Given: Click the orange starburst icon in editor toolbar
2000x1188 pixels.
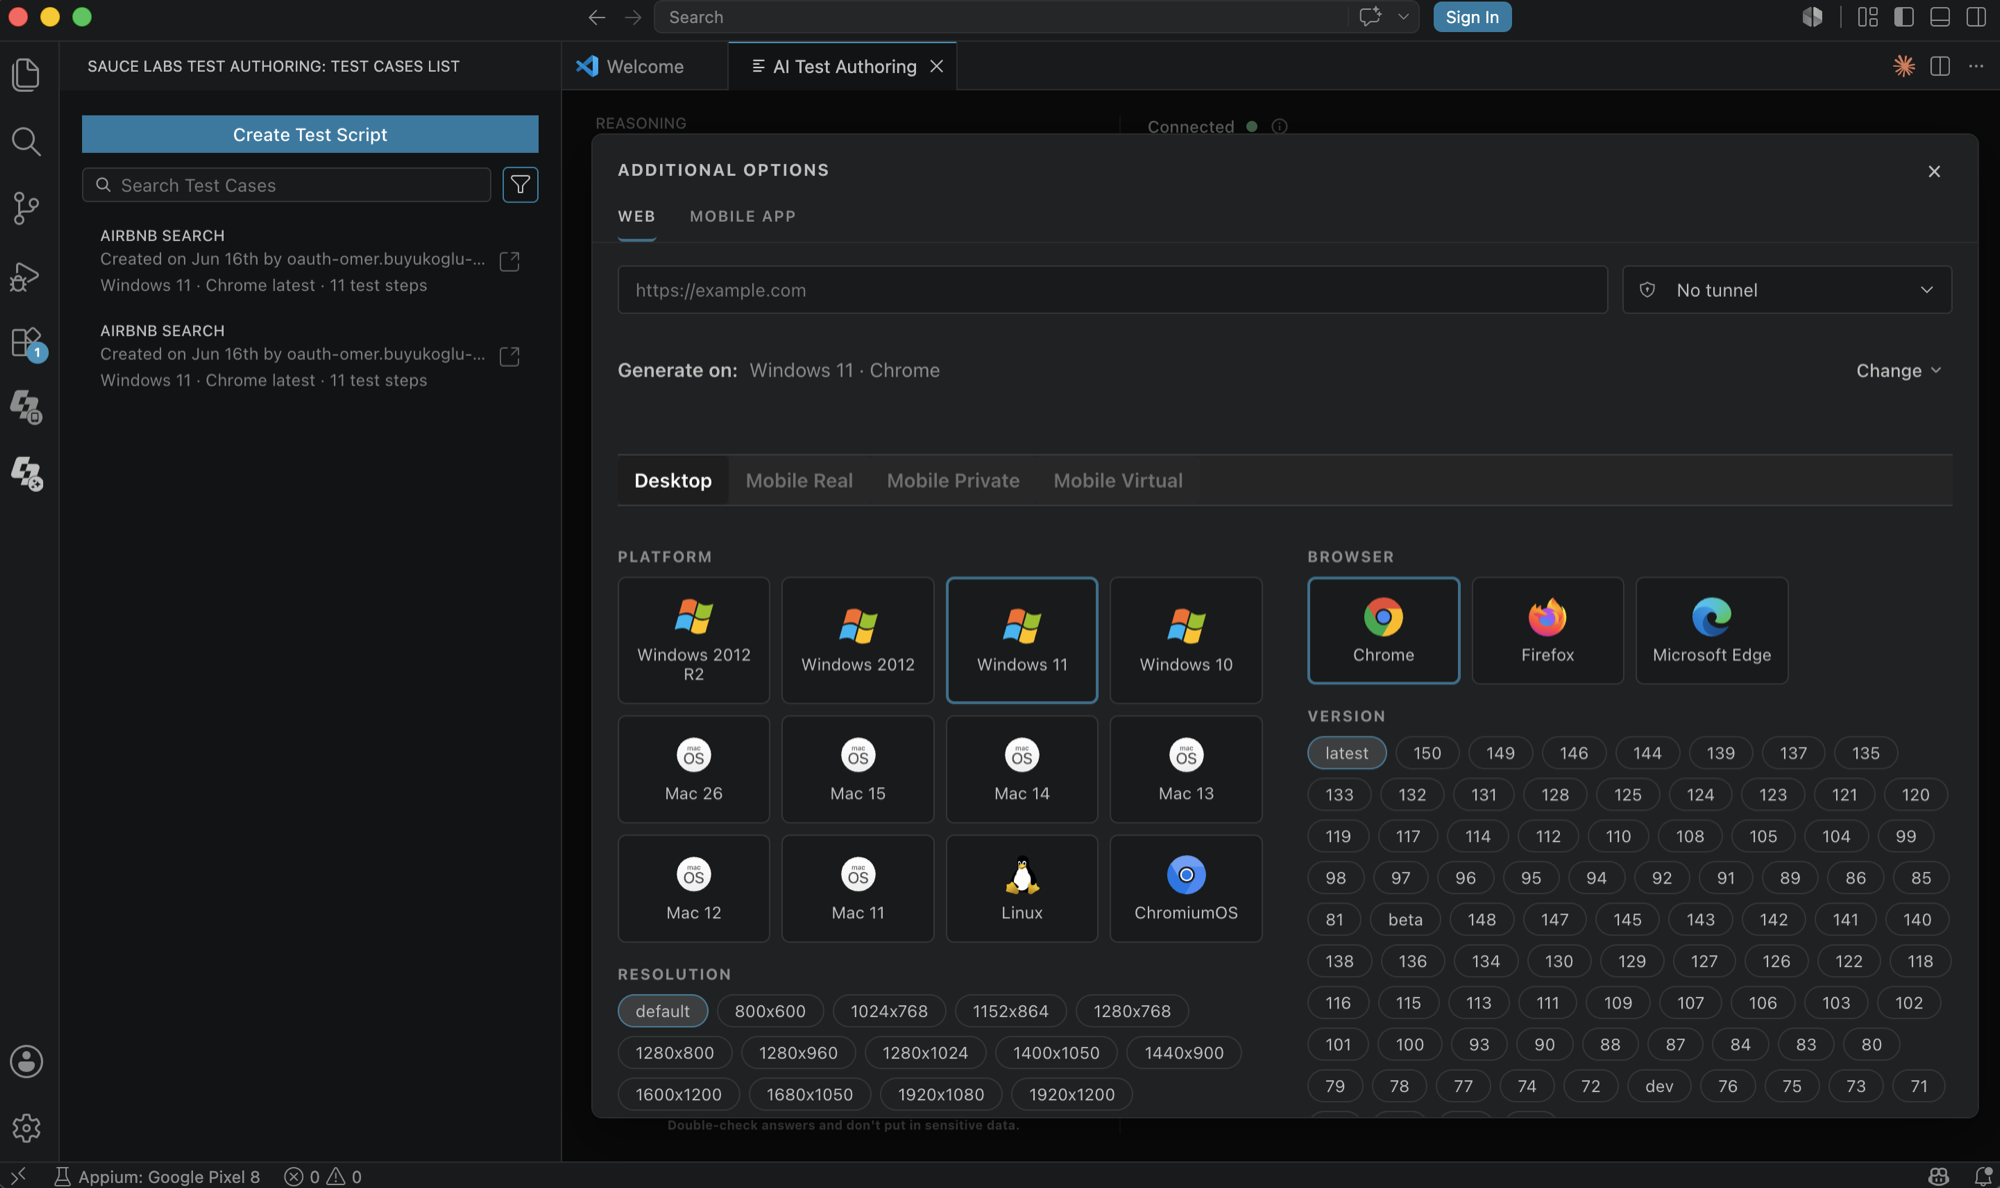Looking at the screenshot, I should [1904, 66].
